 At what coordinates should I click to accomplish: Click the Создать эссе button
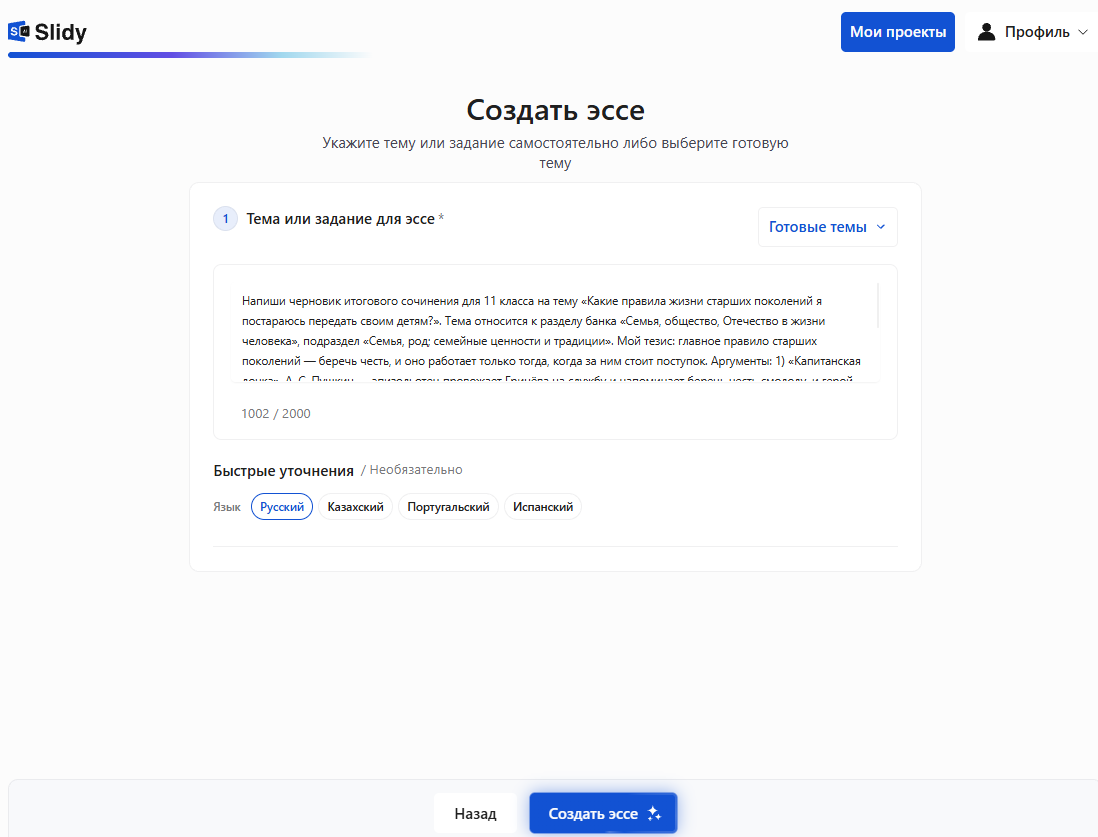coord(603,813)
